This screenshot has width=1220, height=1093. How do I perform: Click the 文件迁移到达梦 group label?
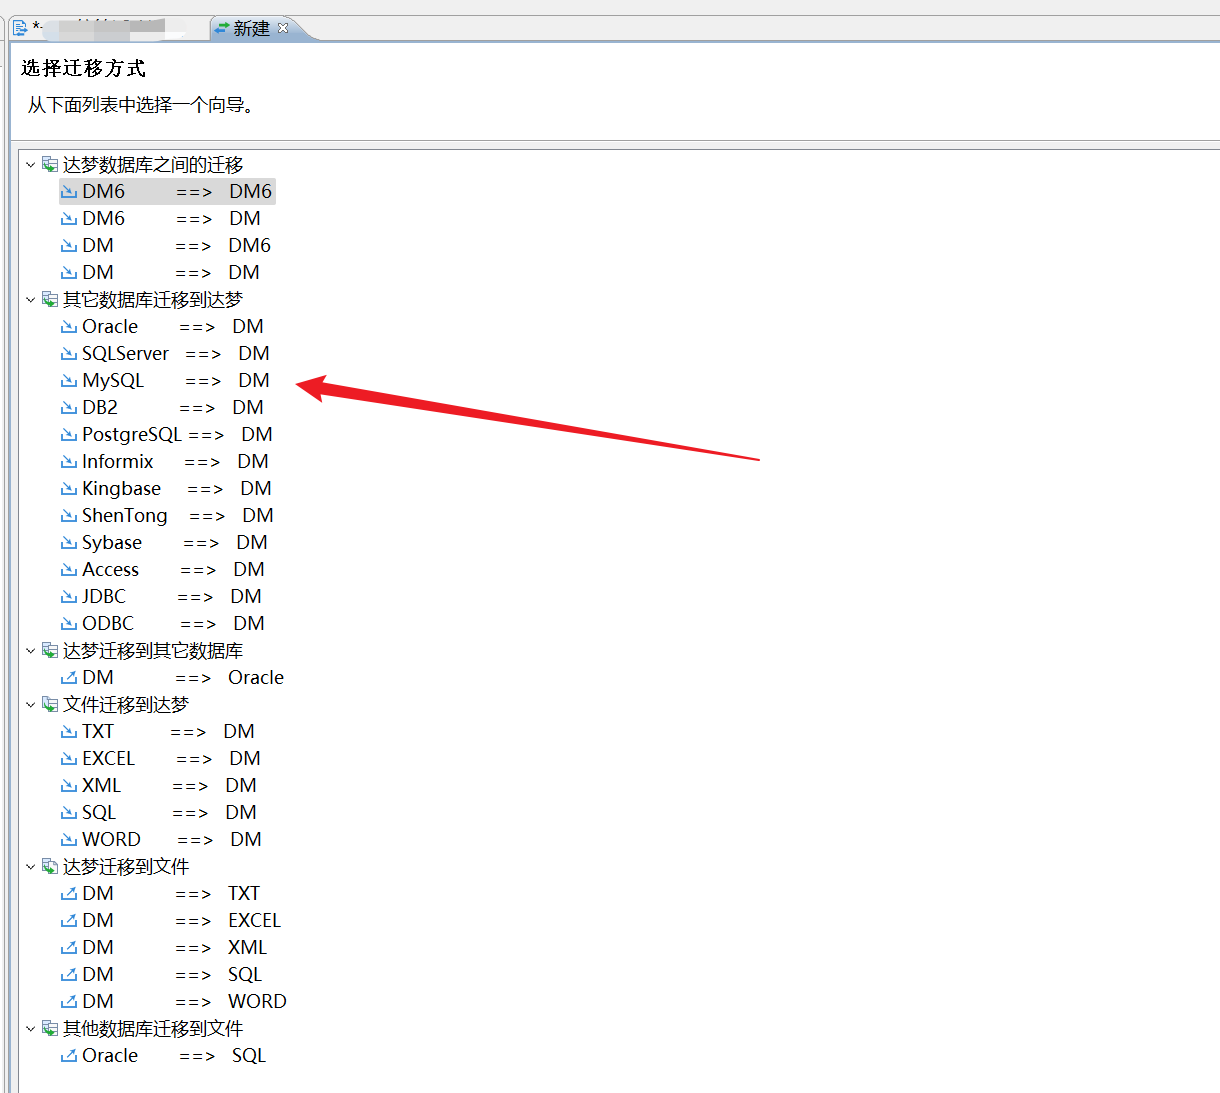pyautogui.click(x=126, y=704)
